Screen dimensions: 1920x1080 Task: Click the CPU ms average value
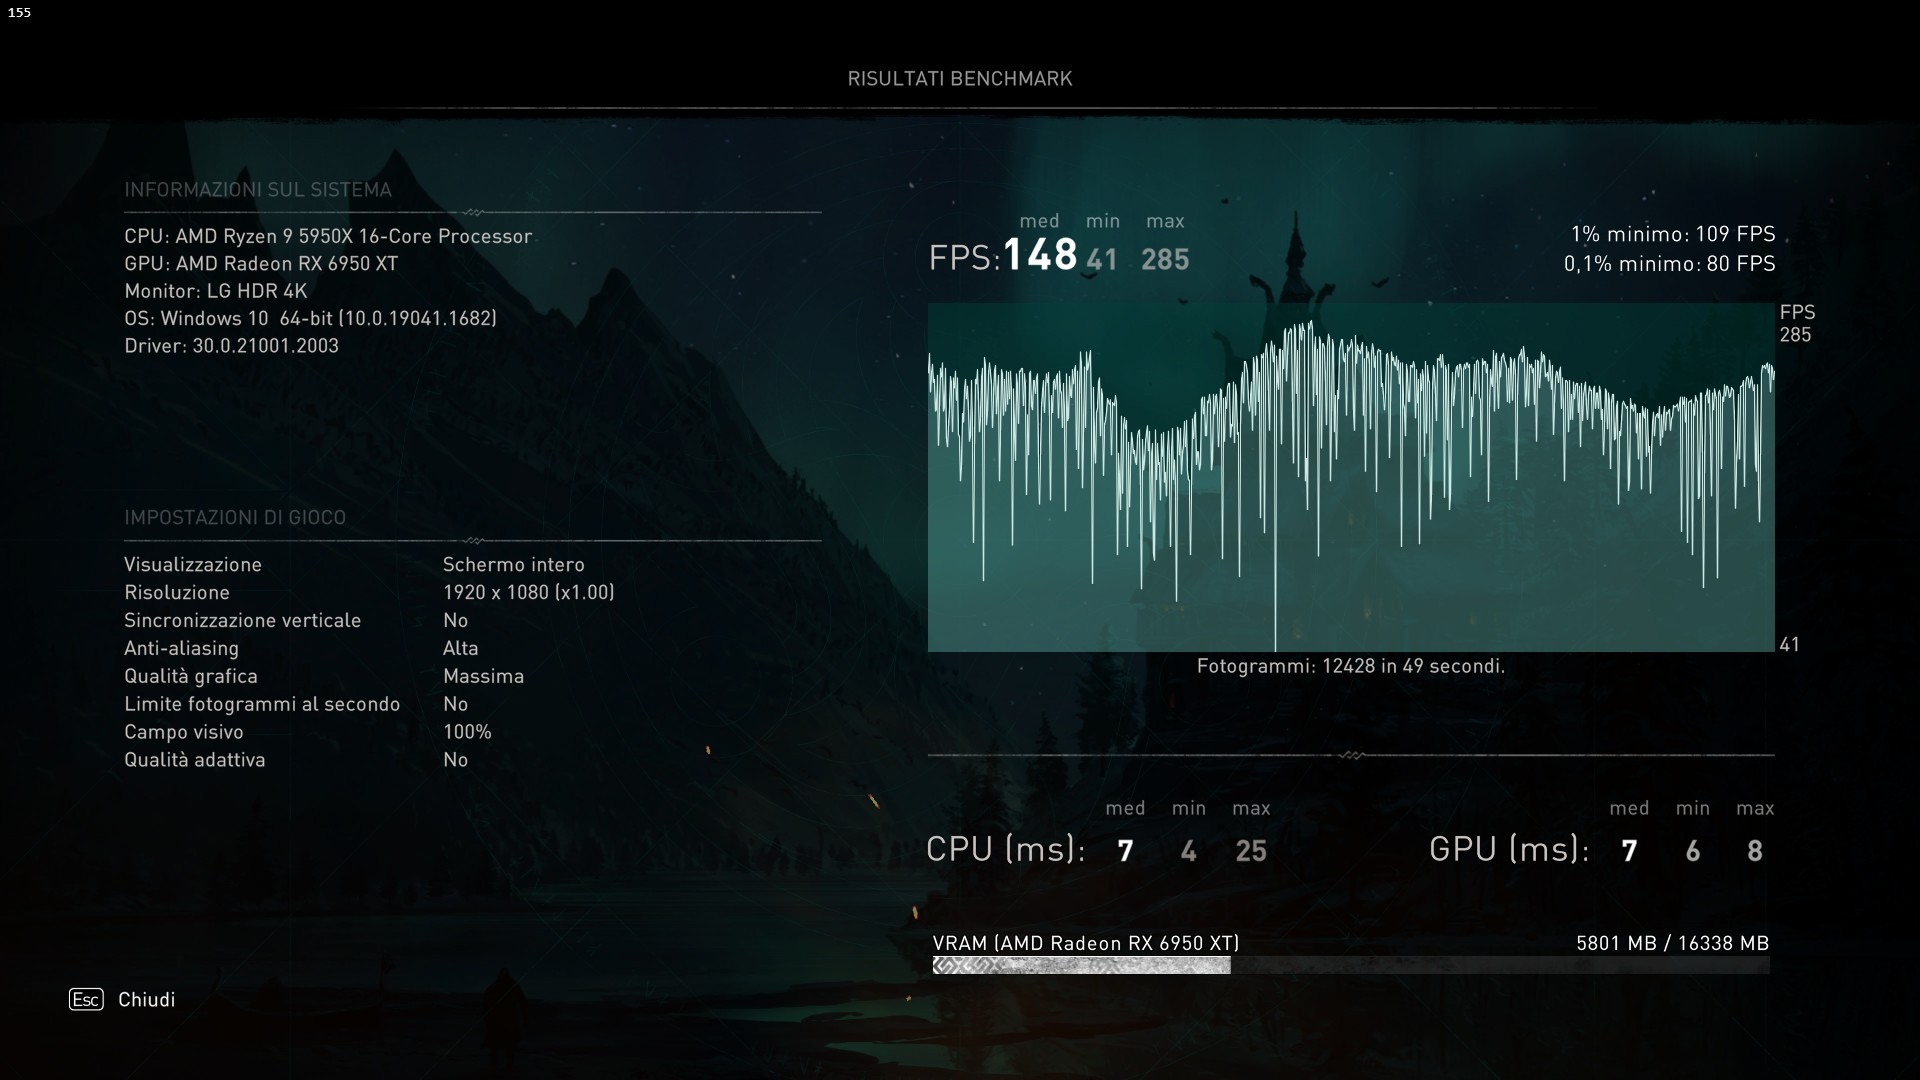click(1125, 851)
